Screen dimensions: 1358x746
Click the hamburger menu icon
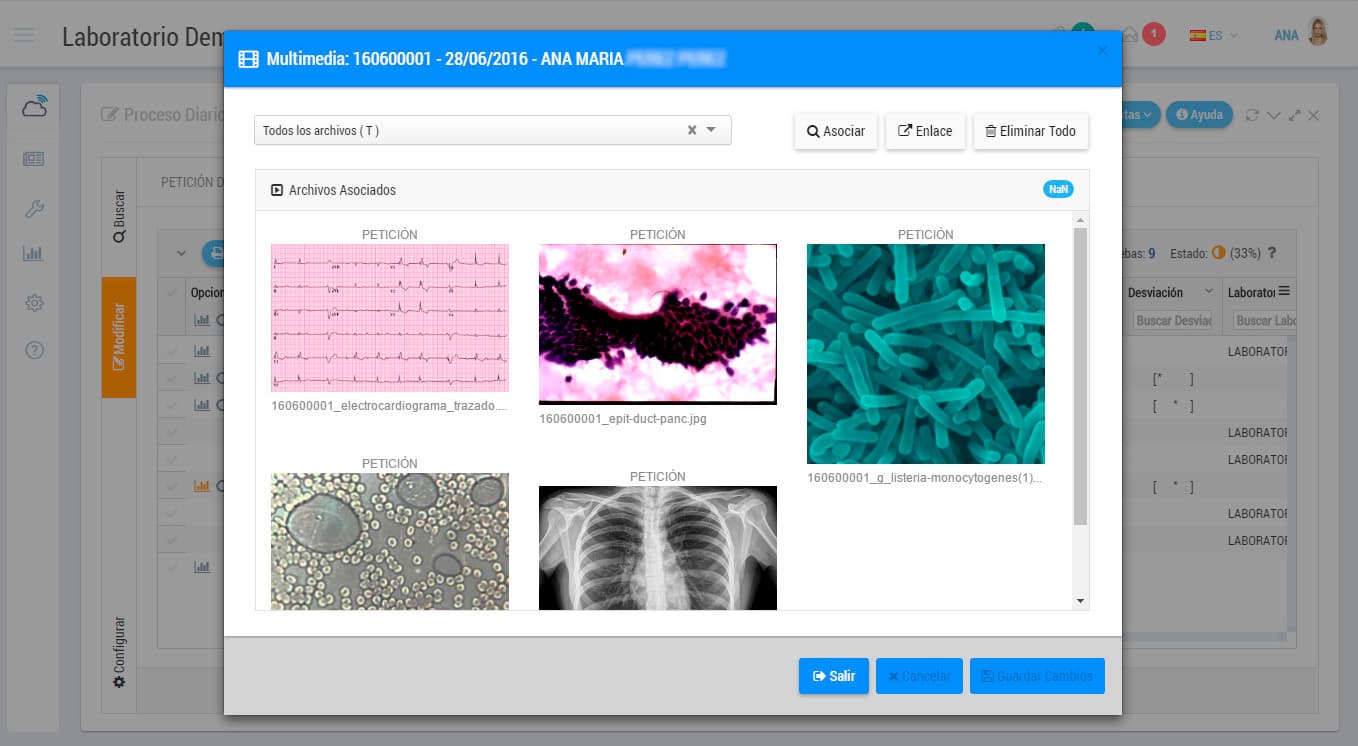(24, 36)
